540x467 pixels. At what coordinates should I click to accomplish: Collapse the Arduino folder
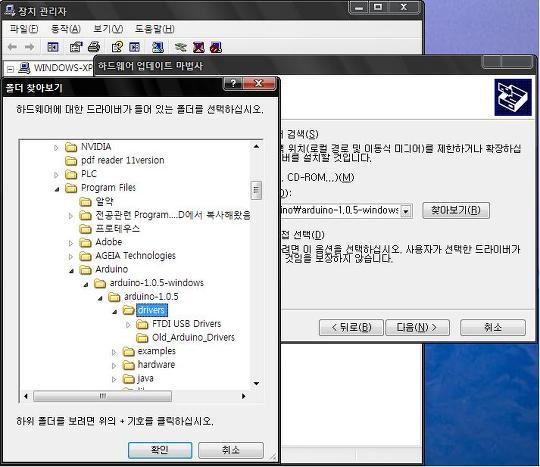point(72,271)
